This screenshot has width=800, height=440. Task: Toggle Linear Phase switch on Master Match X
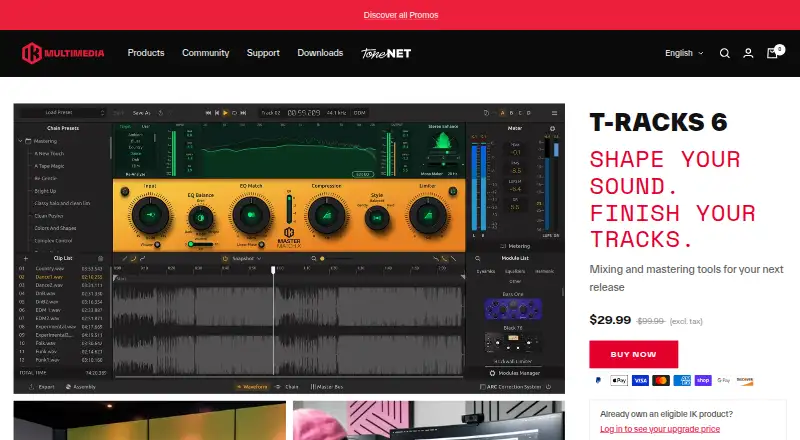pos(261,245)
